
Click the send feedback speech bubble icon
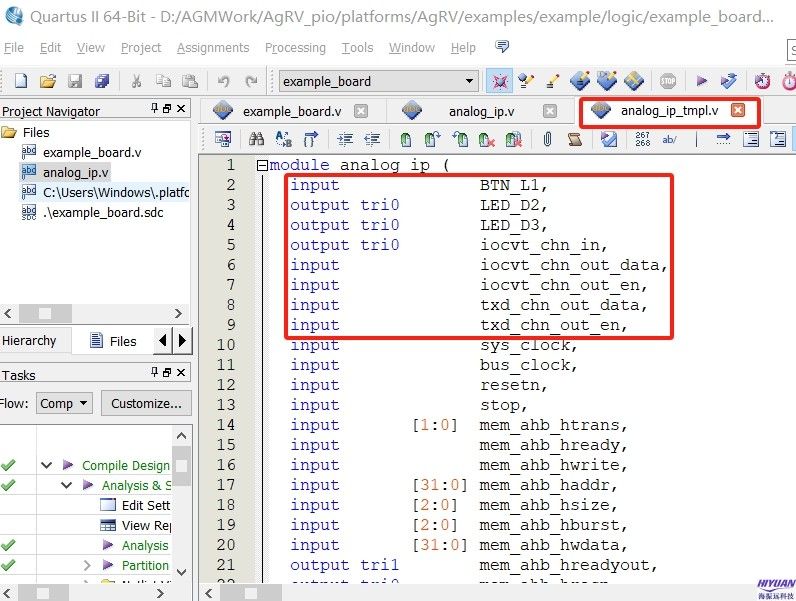click(502, 47)
